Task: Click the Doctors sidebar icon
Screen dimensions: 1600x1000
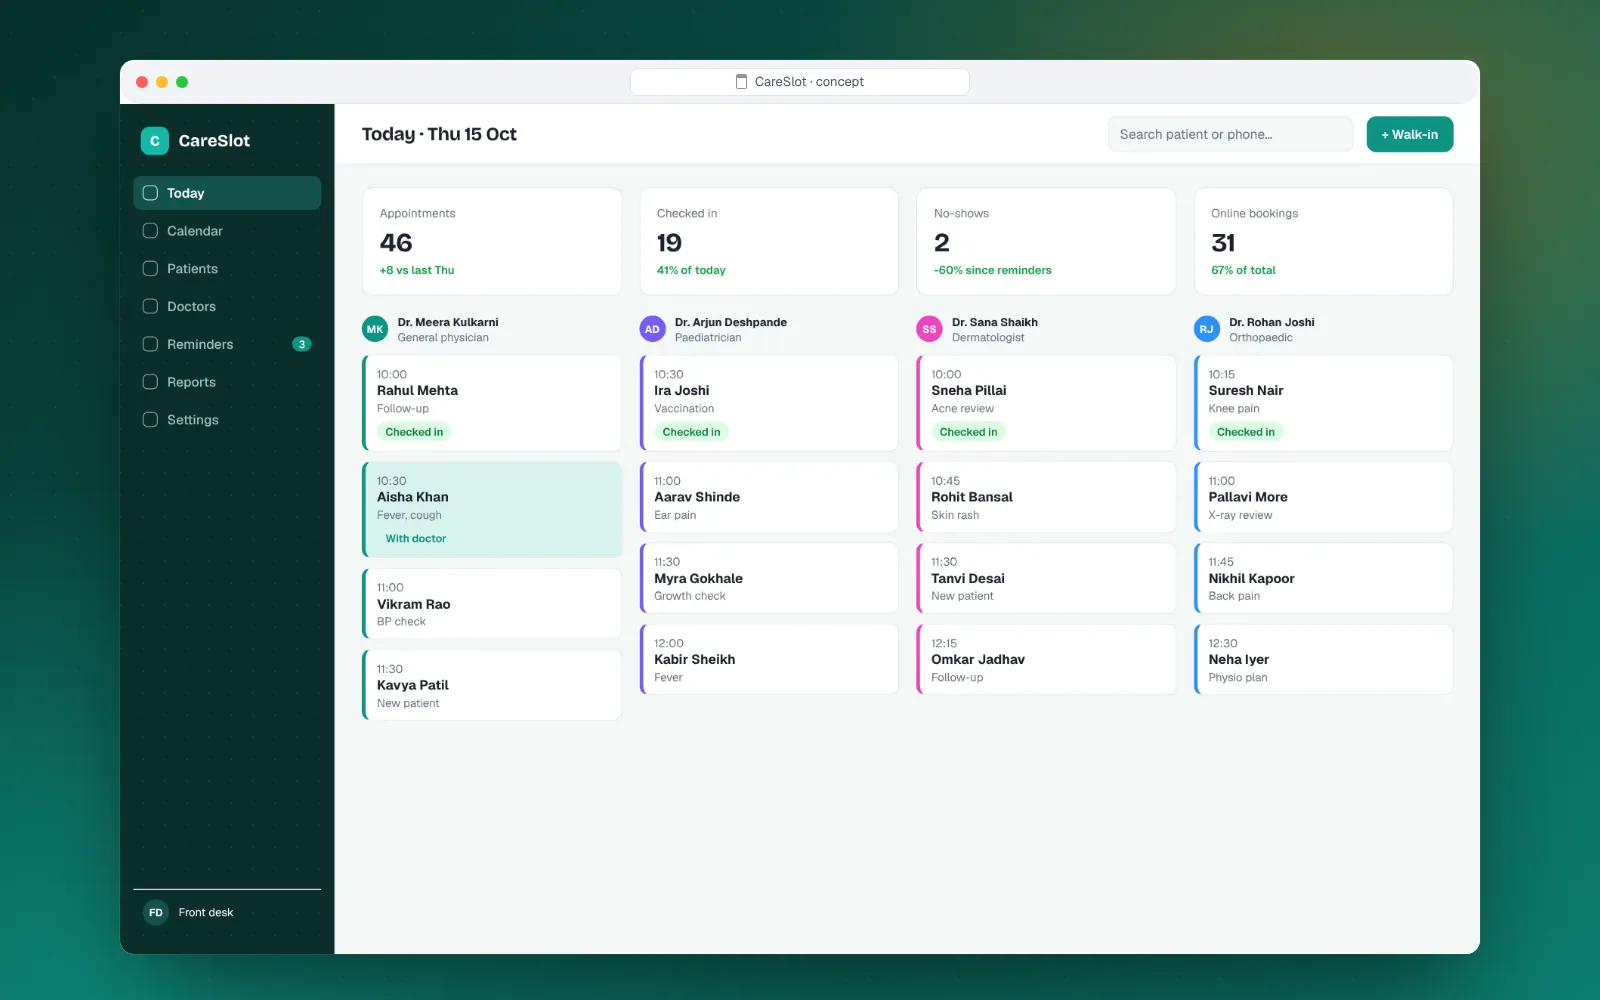Action: 150,306
